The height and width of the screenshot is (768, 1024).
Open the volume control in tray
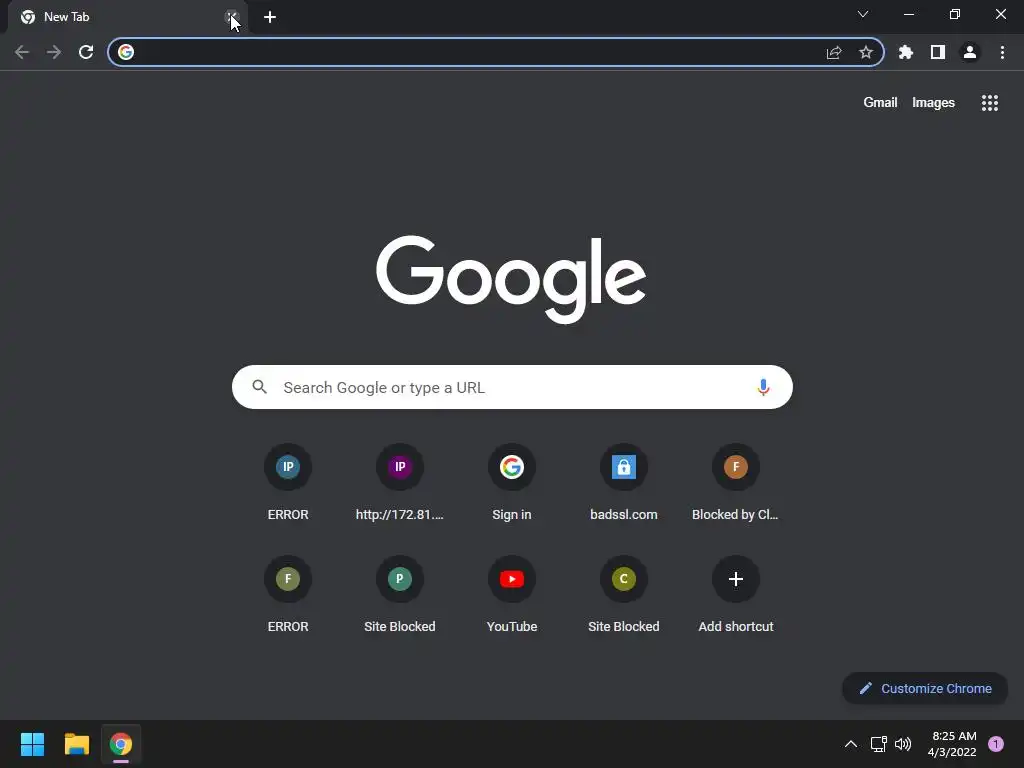[x=903, y=744]
